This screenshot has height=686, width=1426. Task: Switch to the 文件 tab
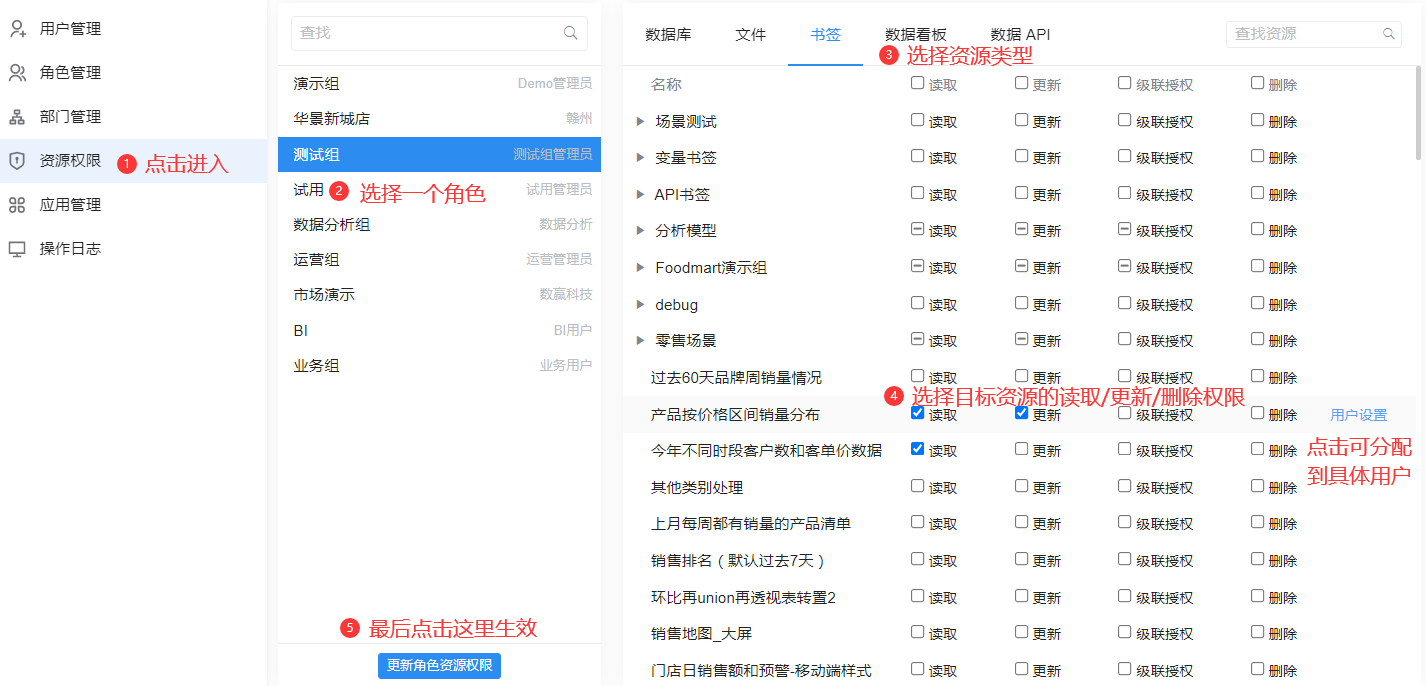750,34
